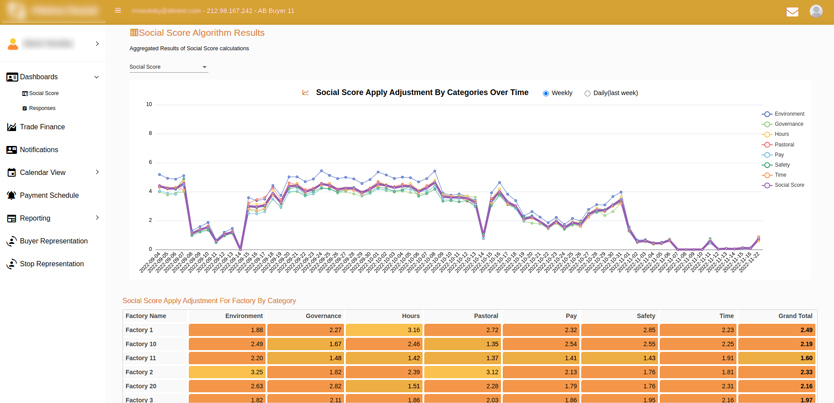Click the Buyer Representation icon
The width and height of the screenshot is (834, 403).
coord(12,241)
